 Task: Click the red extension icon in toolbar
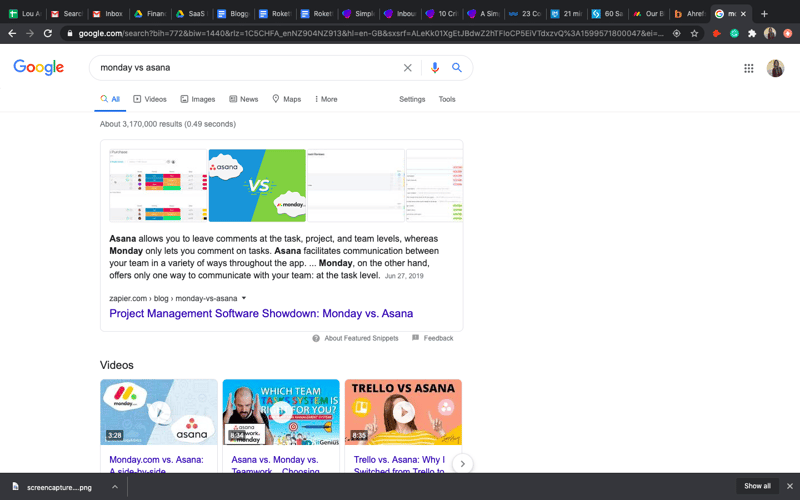[x=716, y=34]
